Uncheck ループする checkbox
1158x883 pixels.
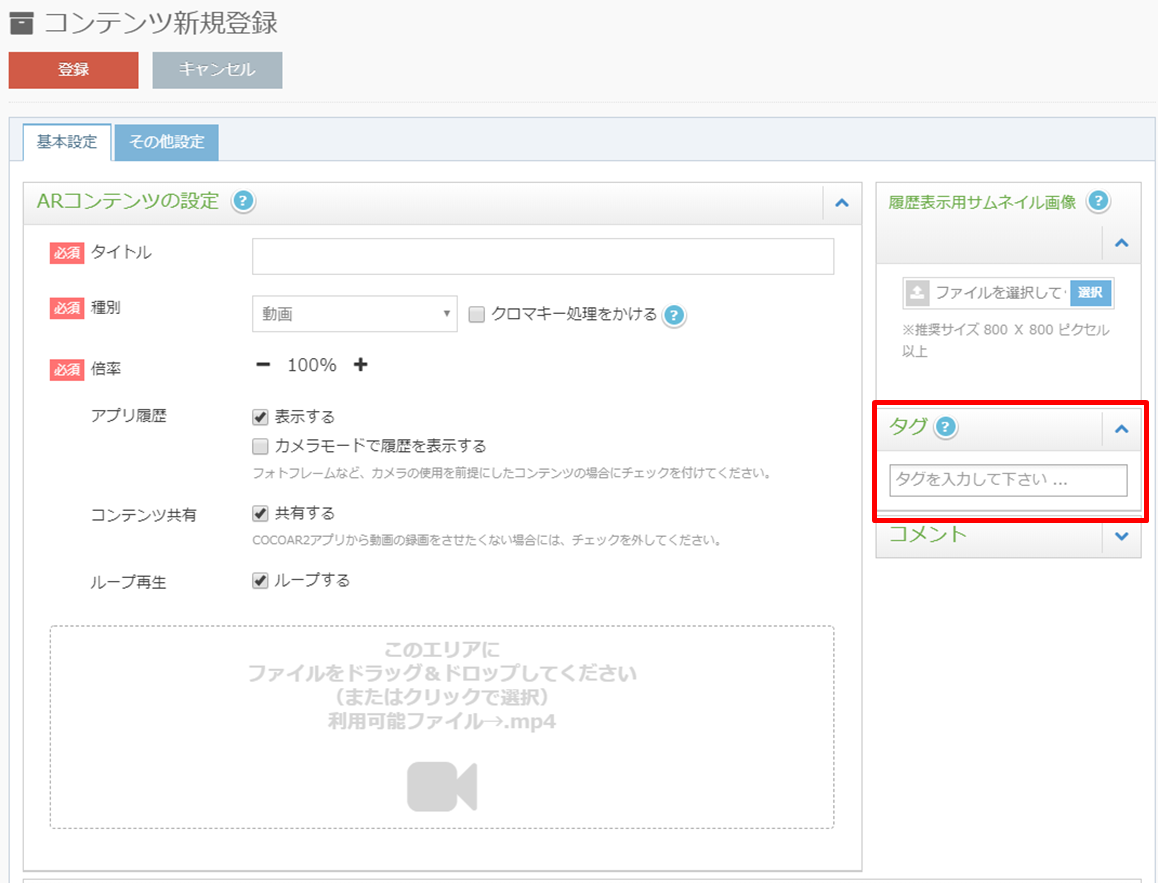[260, 580]
